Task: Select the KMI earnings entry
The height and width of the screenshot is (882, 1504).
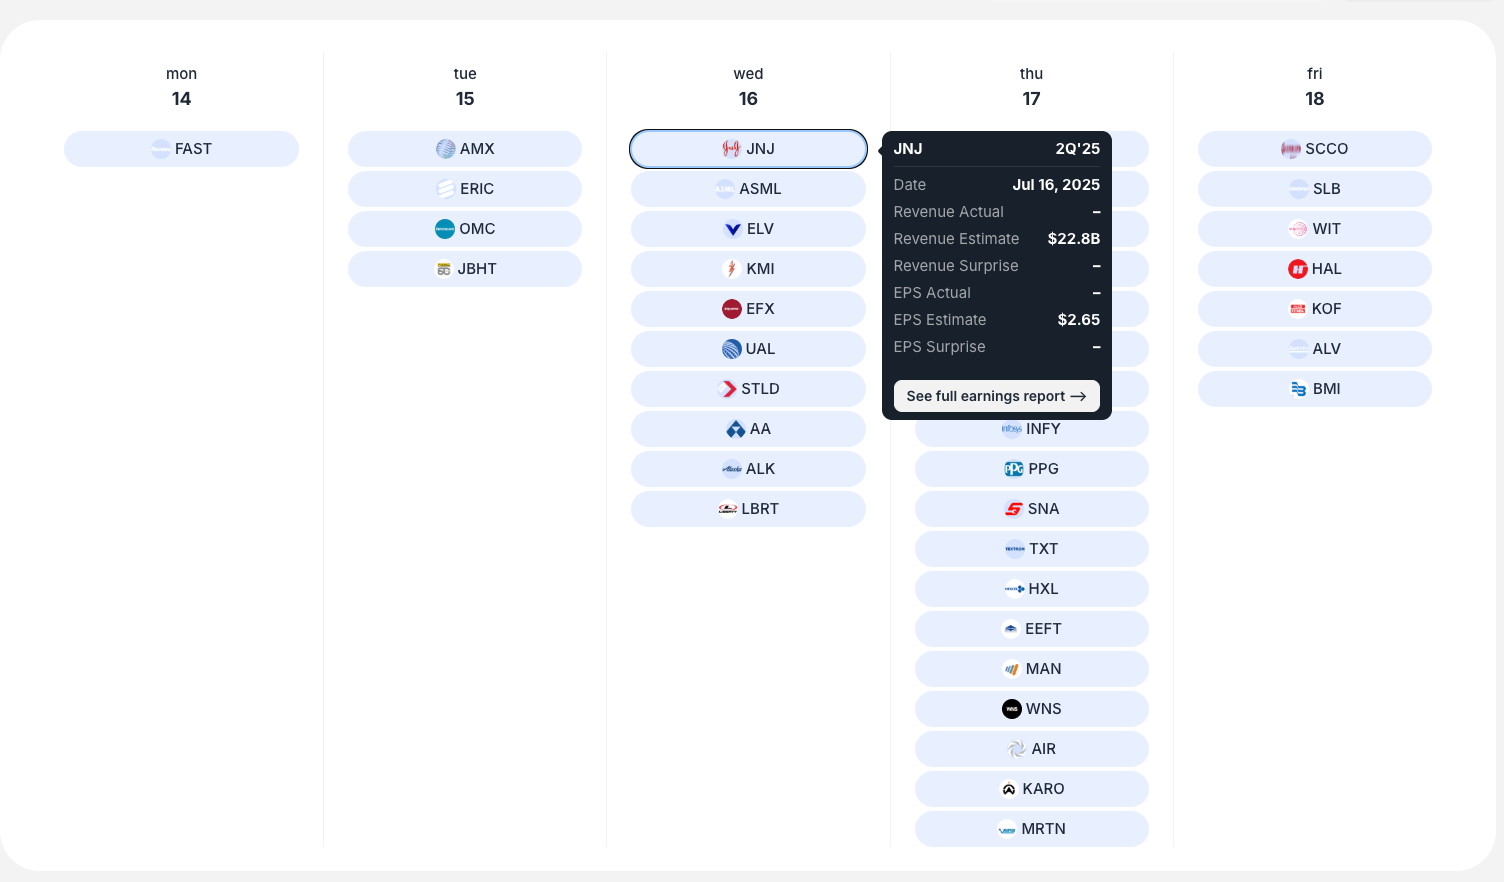Action: (748, 269)
